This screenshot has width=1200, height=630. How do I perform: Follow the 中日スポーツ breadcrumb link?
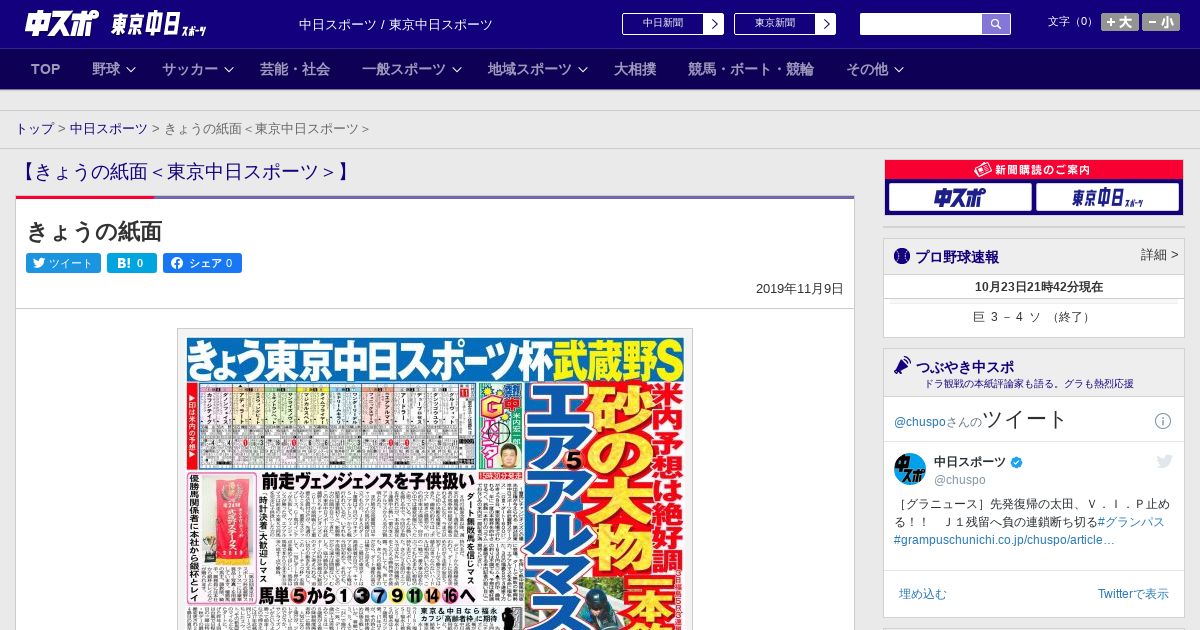tap(108, 129)
